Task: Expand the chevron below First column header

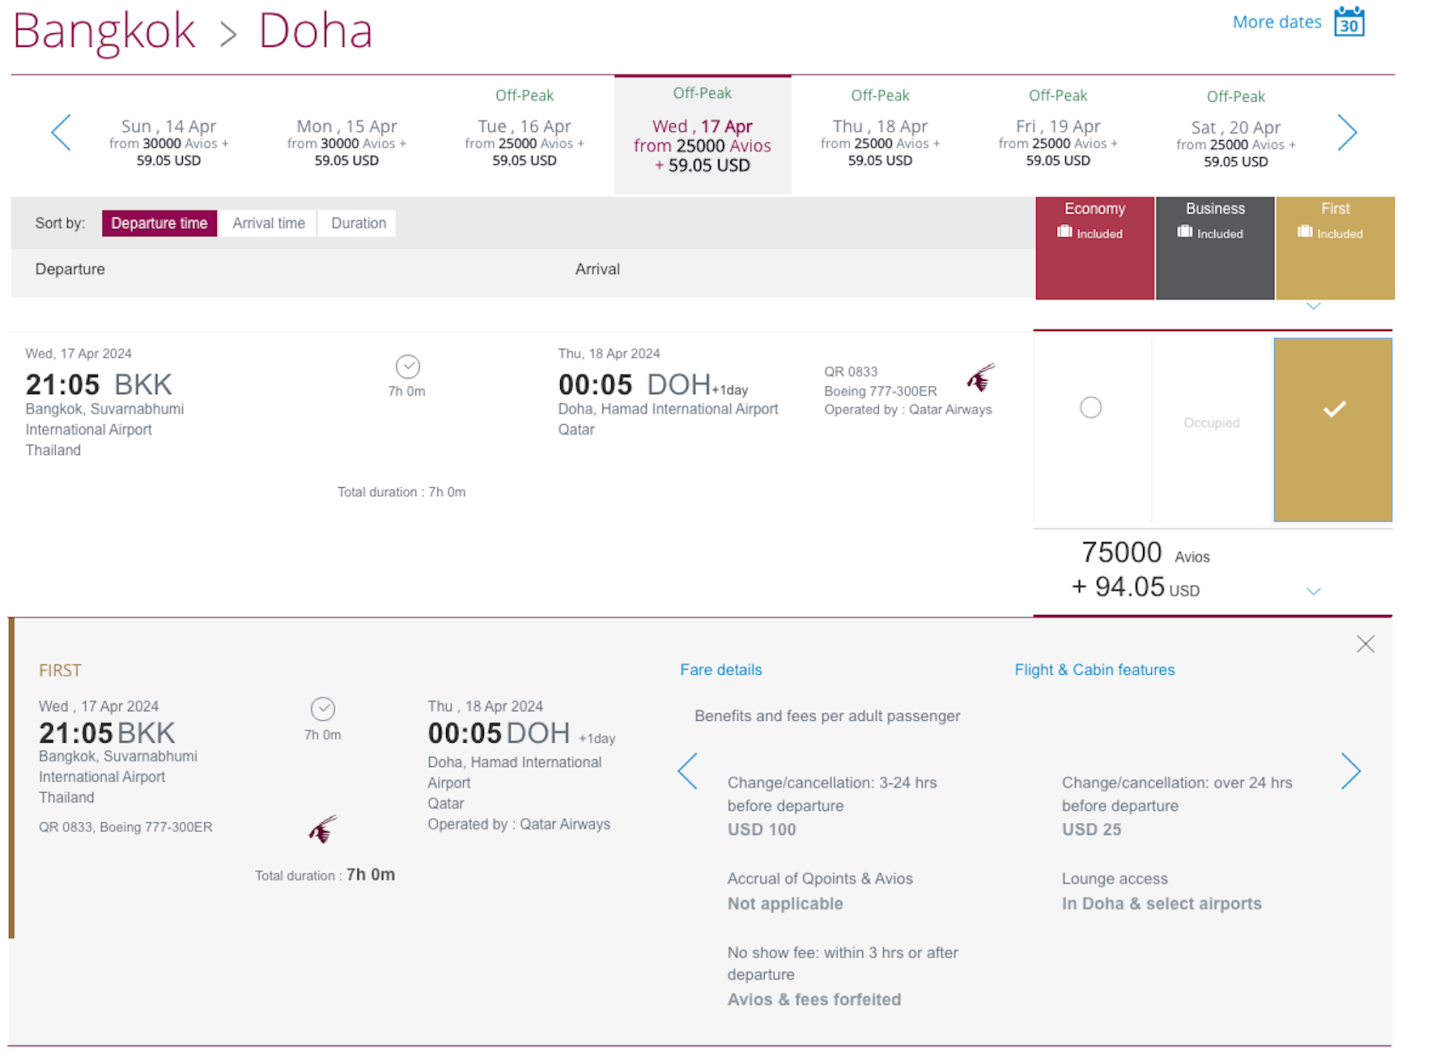Action: coord(1314,306)
